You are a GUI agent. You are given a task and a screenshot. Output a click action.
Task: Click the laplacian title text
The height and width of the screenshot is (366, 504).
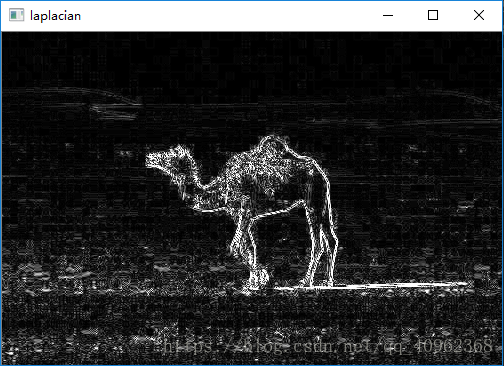click(55, 16)
